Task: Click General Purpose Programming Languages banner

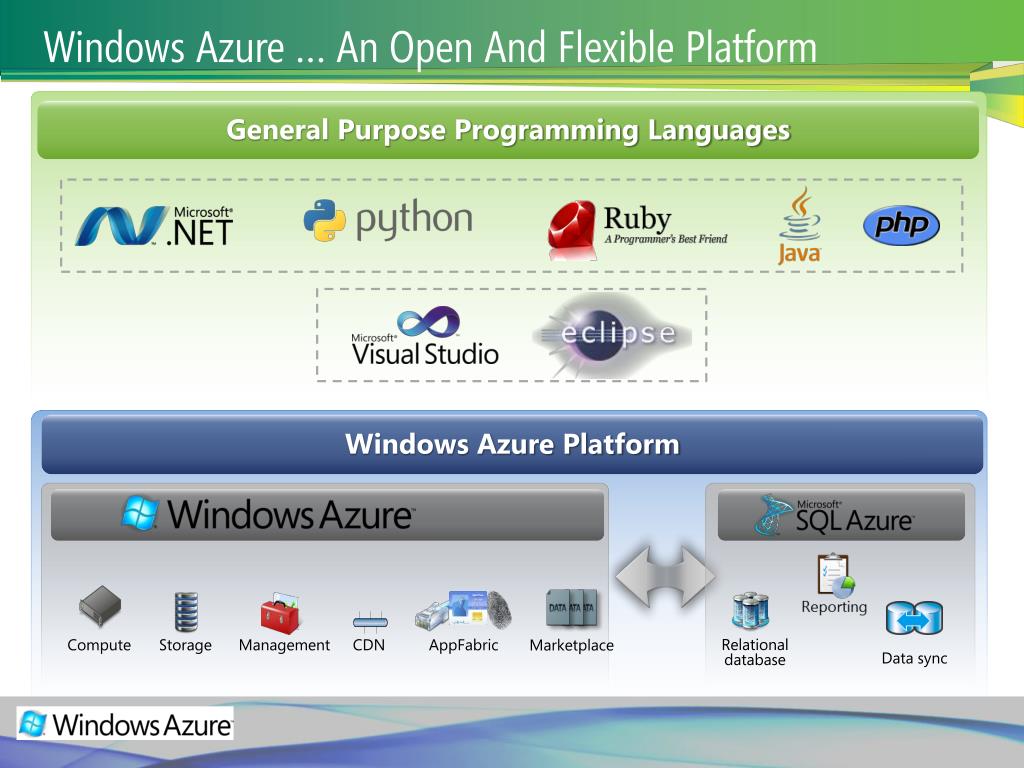Action: pos(508,130)
